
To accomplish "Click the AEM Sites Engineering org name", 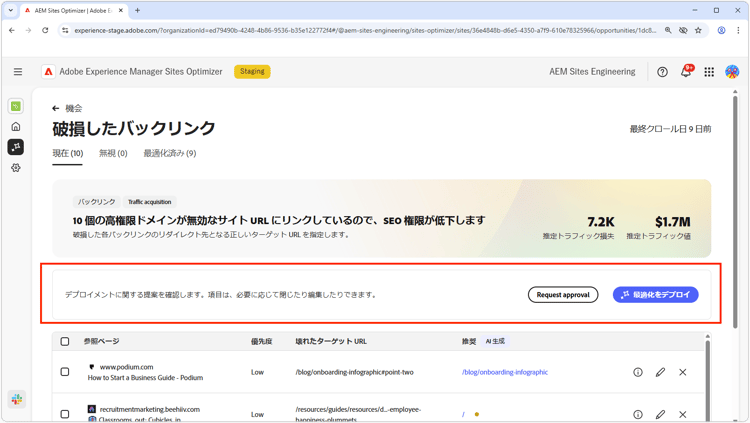I will [592, 72].
